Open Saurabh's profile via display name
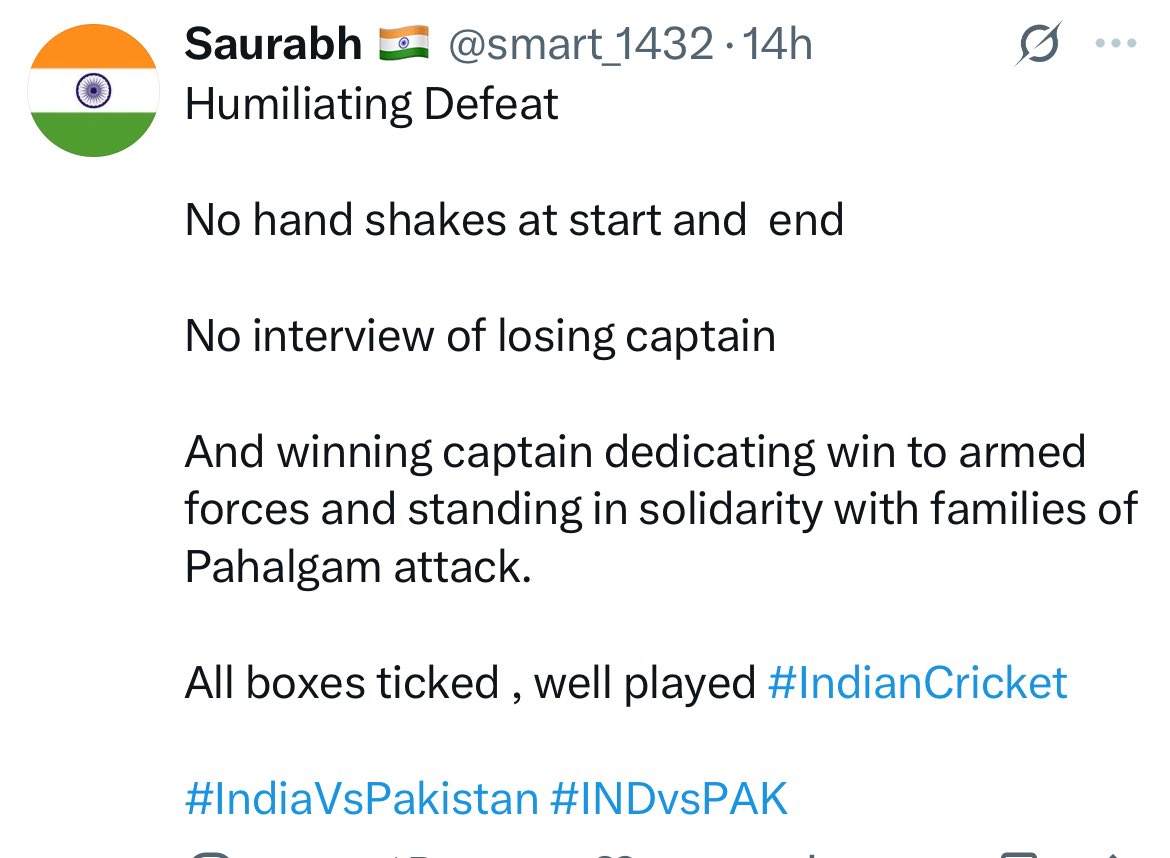The height and width of the screenshot is (858, 1170). (273, 43)
